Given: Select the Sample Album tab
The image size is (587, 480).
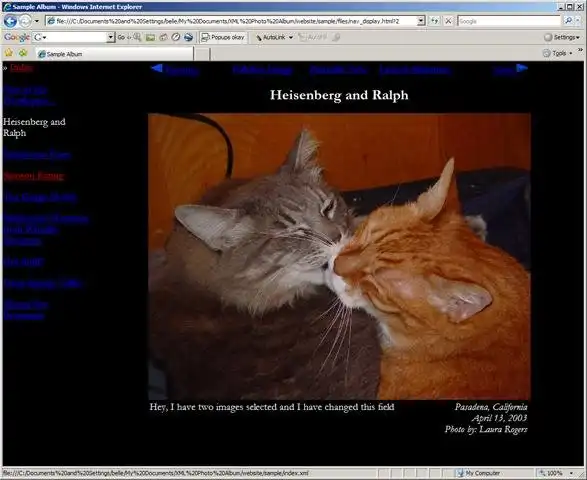Looking at the screenshot, I should tap(114, 54).
